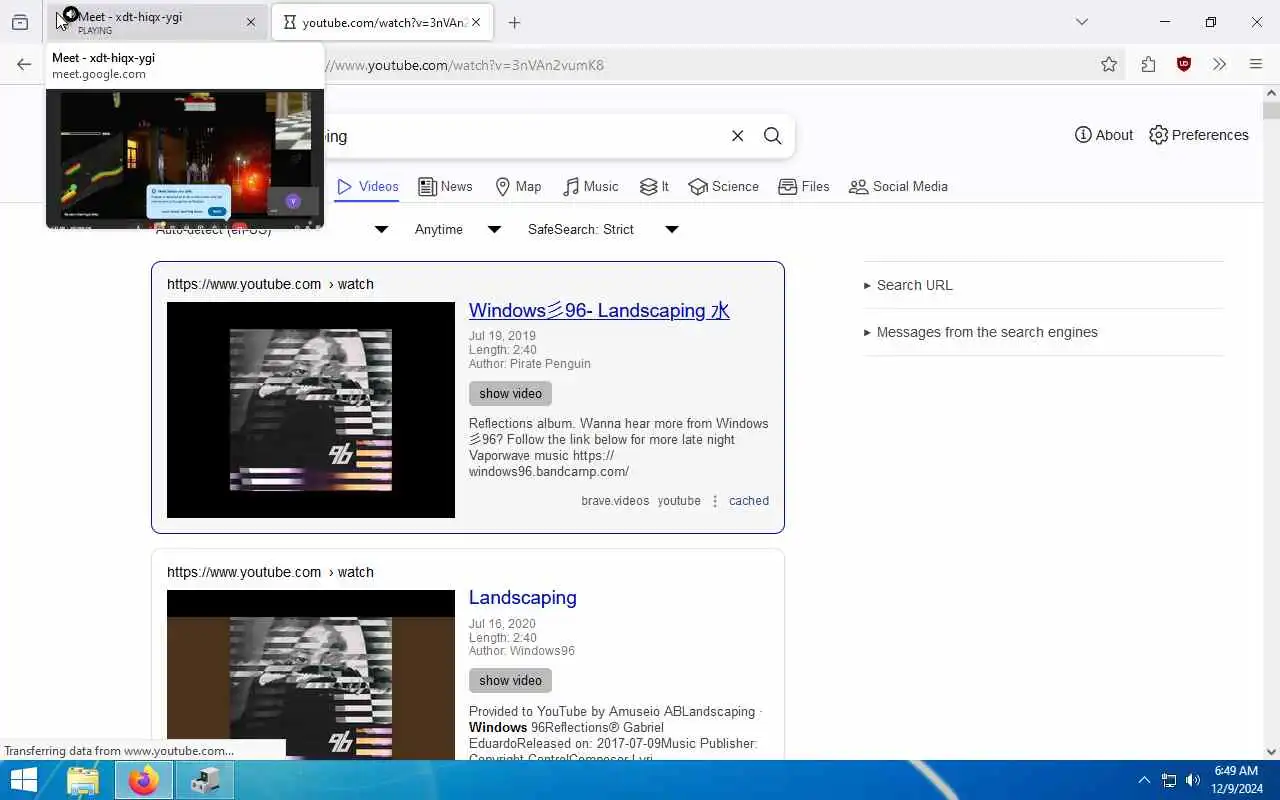1280x800 pixels.
Task: Open the list all tabs button
Action: coord(1081,22)
